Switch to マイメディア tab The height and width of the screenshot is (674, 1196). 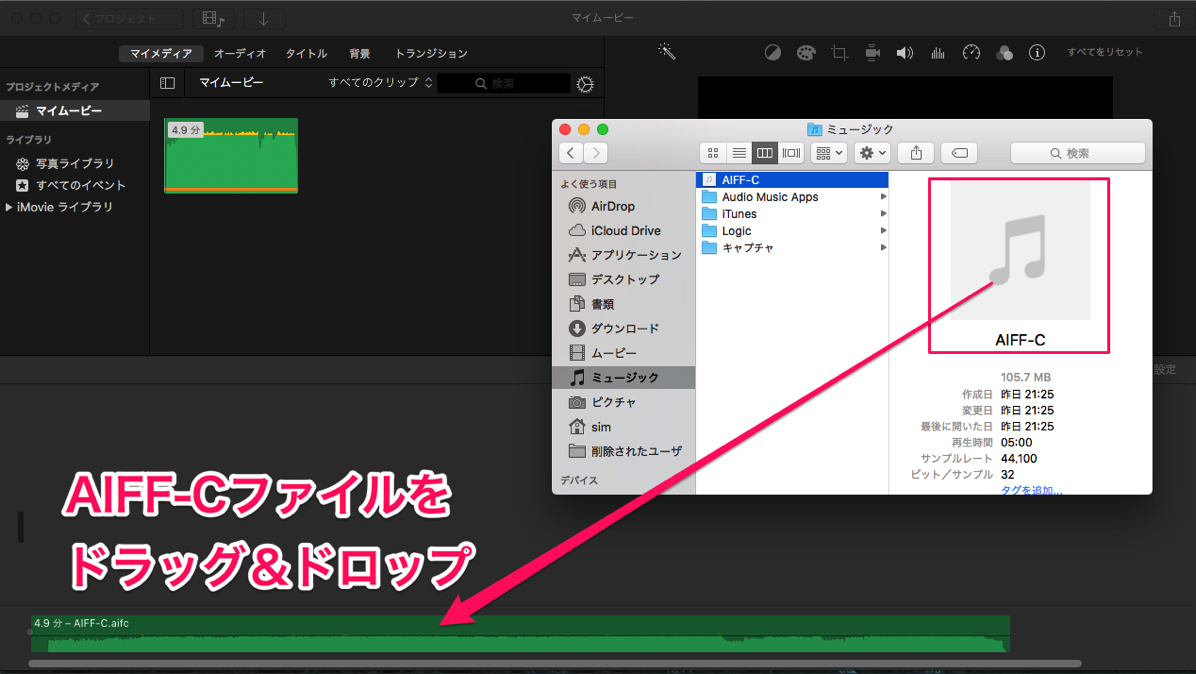pyautogui.click(x=161, y=53)
